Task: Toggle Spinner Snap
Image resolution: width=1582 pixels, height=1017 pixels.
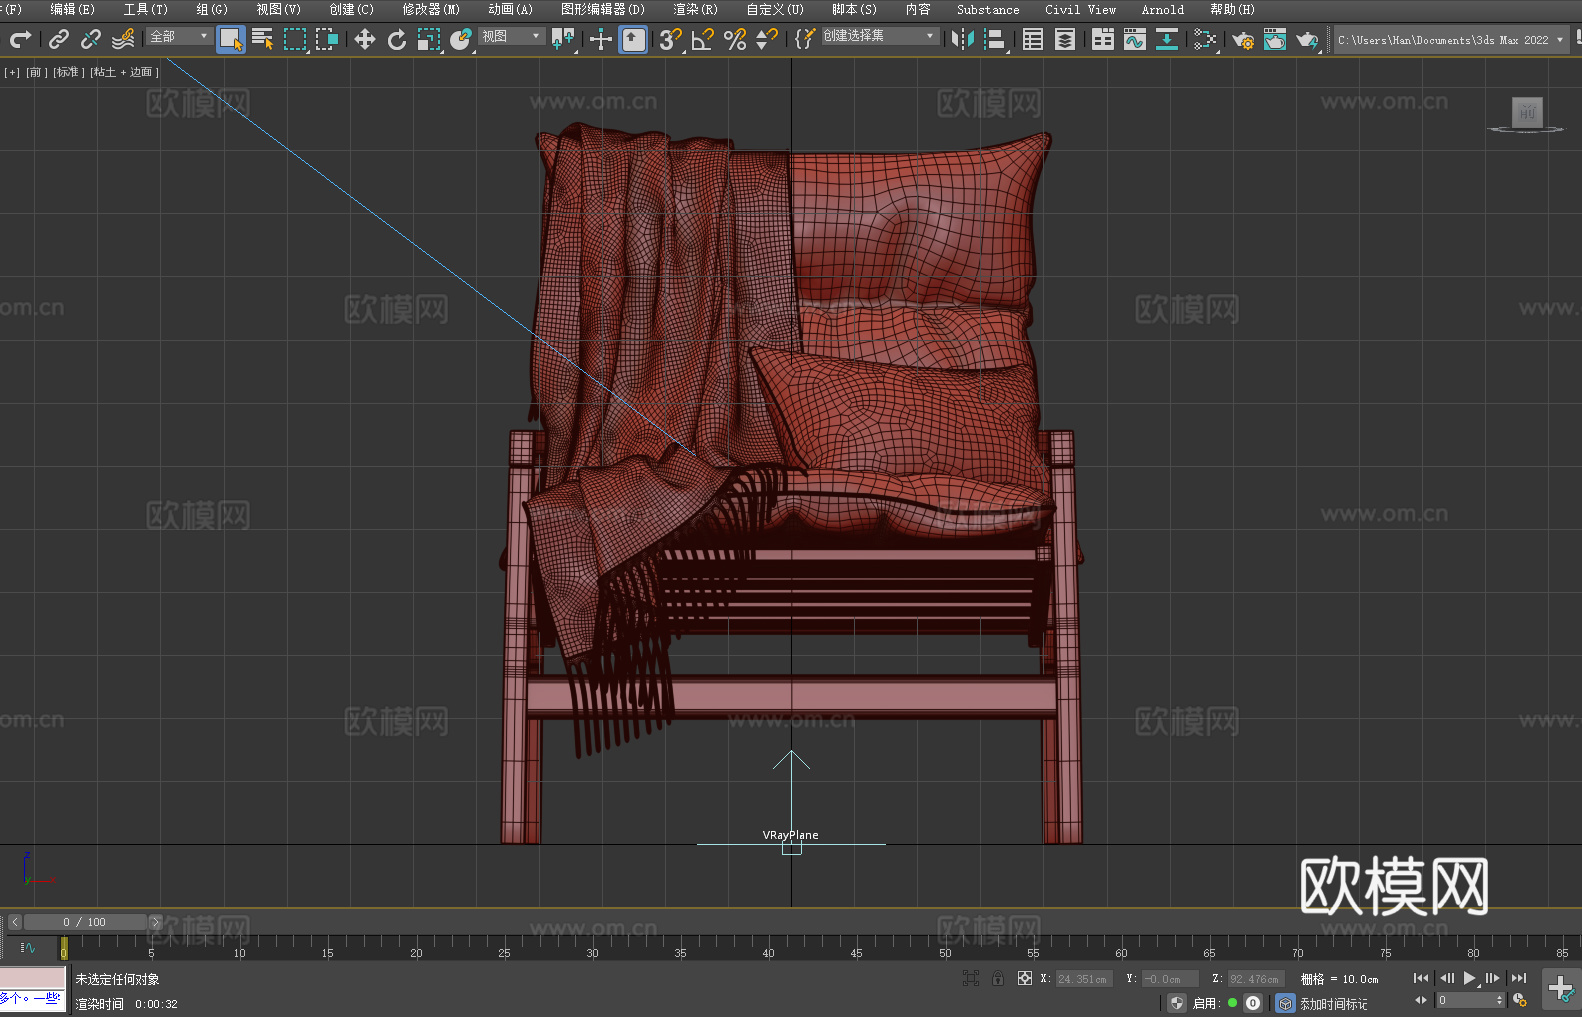Action: [767, 39]
